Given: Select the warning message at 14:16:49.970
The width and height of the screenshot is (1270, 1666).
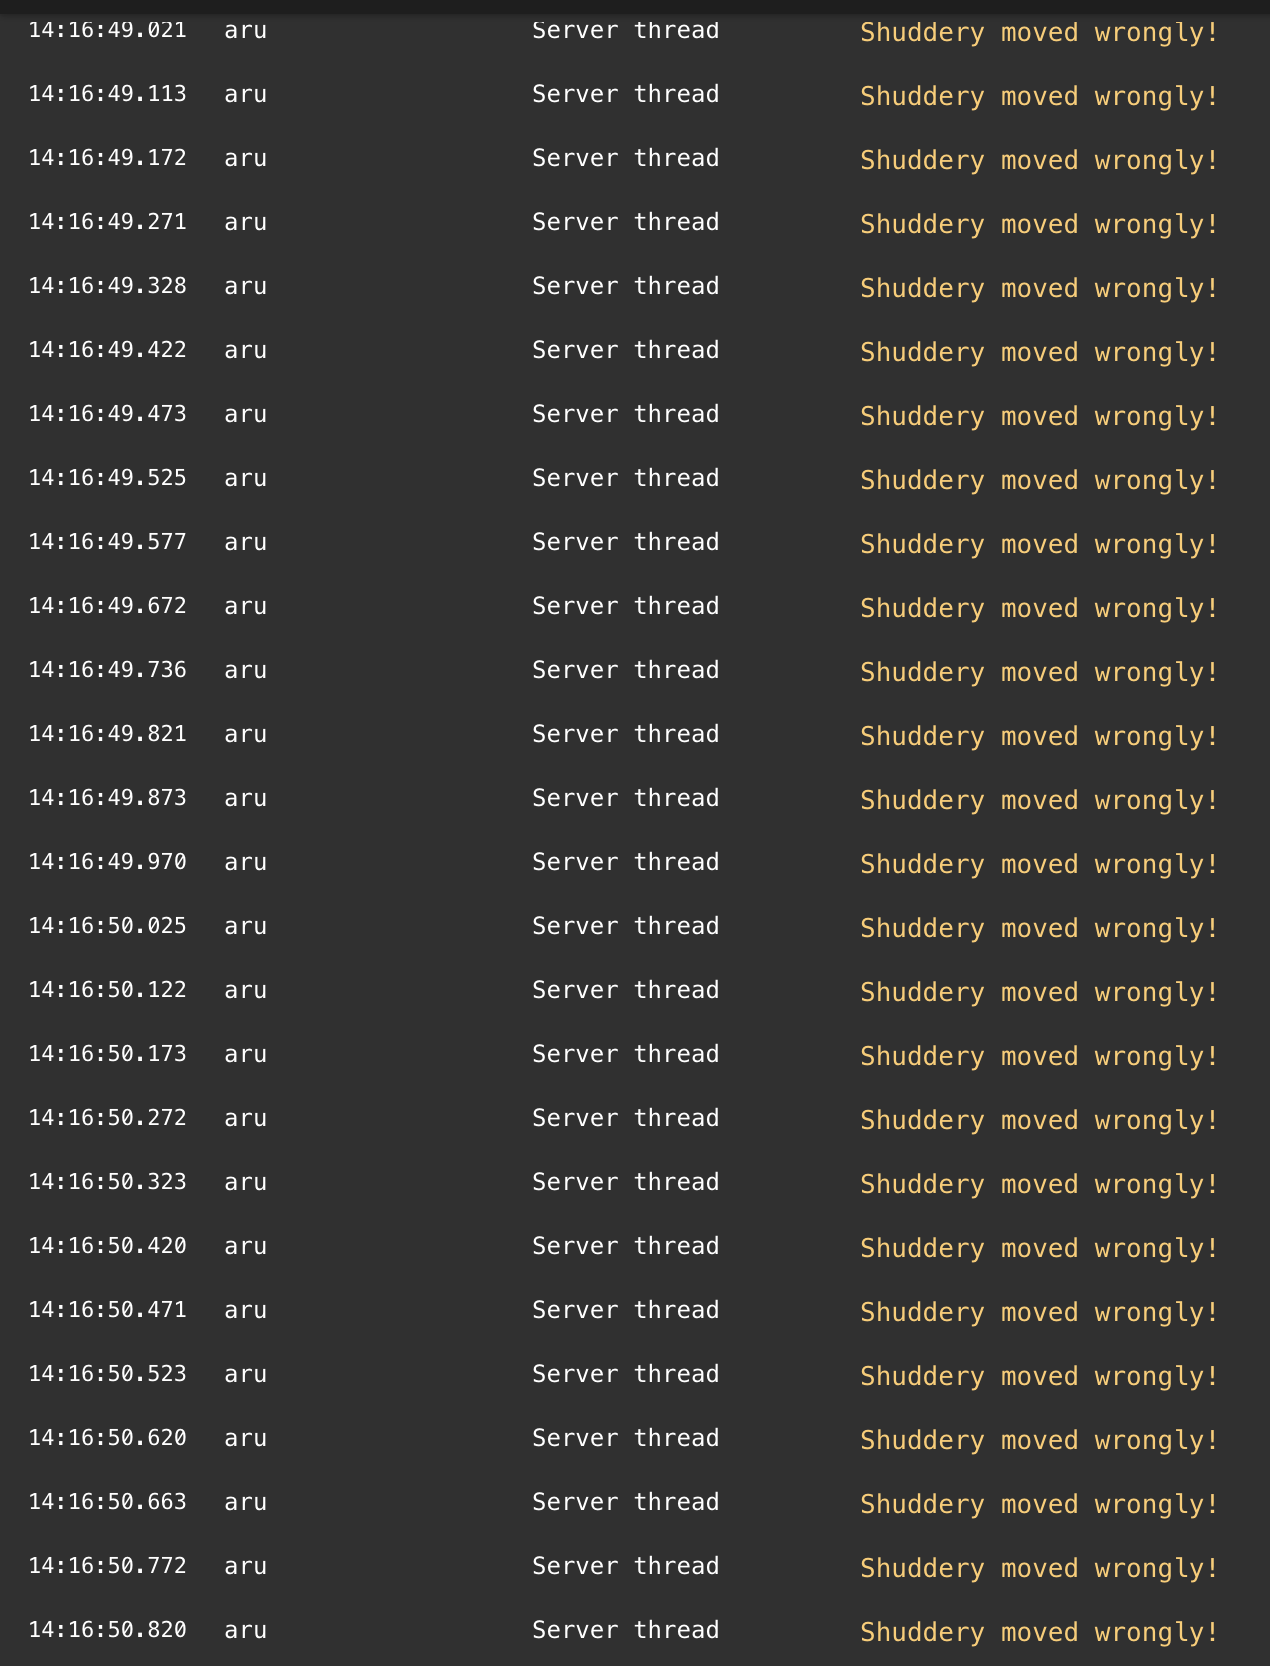Looking at the screenshot, I should 1039,864.
